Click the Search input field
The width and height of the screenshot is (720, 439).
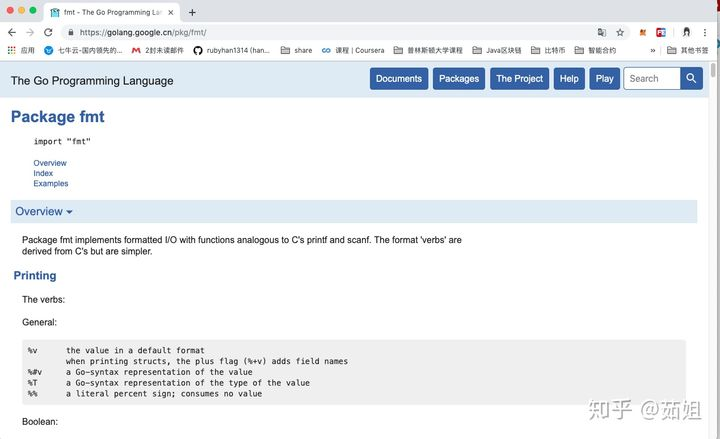pos(652,79)
